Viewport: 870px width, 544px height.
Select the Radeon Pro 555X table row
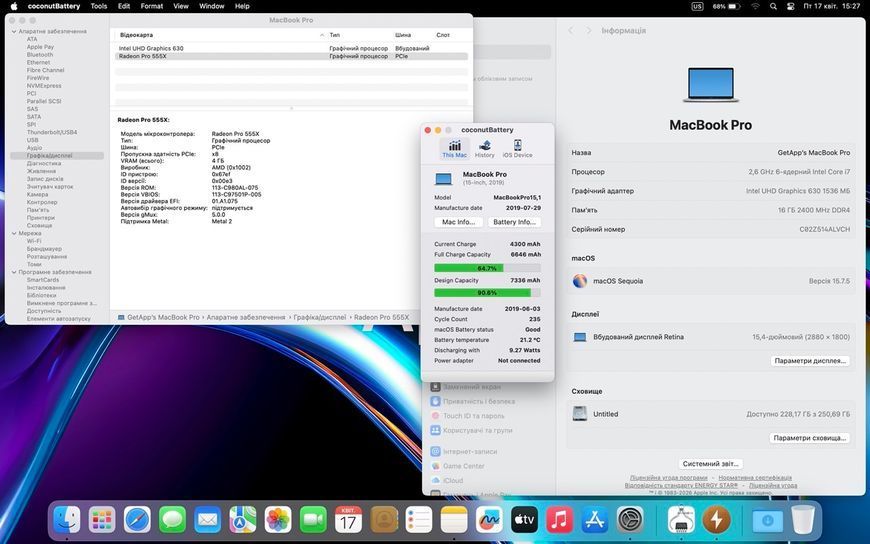click(291, 56)
